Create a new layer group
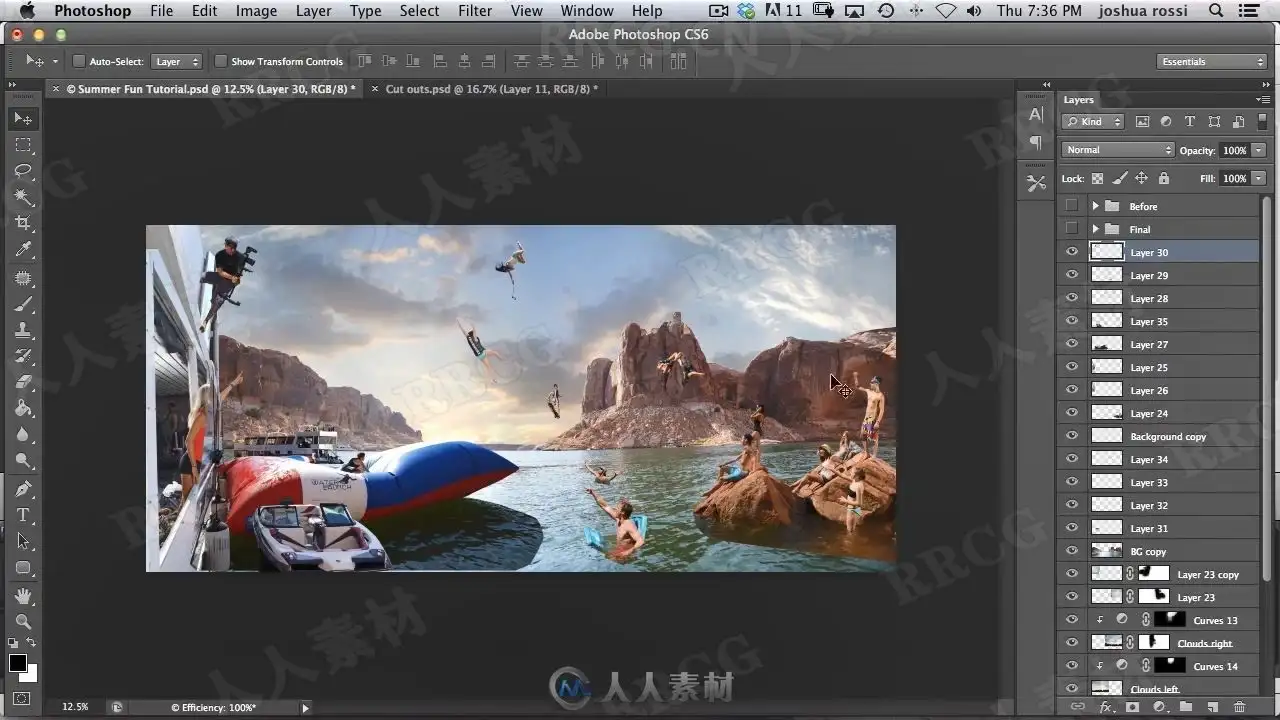The image size is (1280, 720). 1187,707
